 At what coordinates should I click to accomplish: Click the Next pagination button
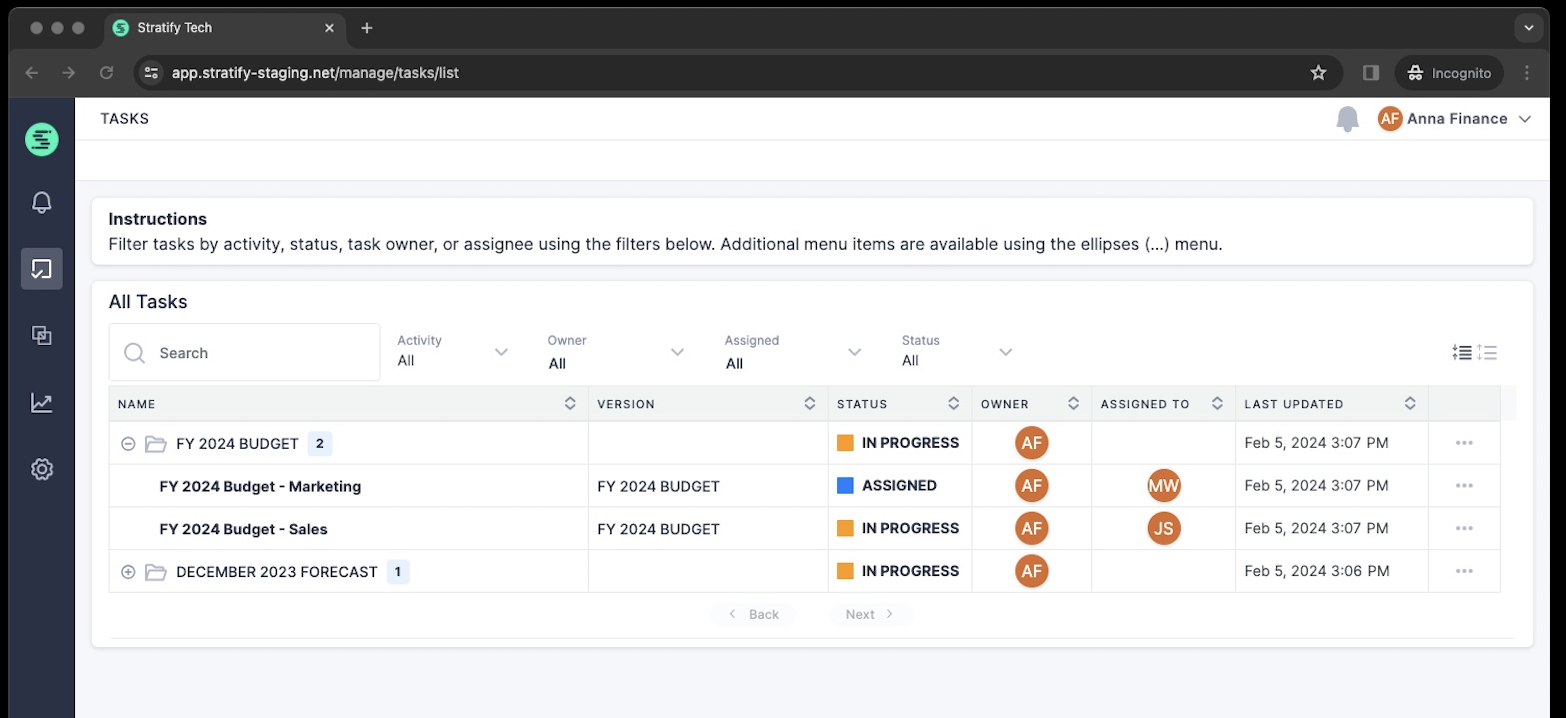pyautogui.click(x=868, y=614)
